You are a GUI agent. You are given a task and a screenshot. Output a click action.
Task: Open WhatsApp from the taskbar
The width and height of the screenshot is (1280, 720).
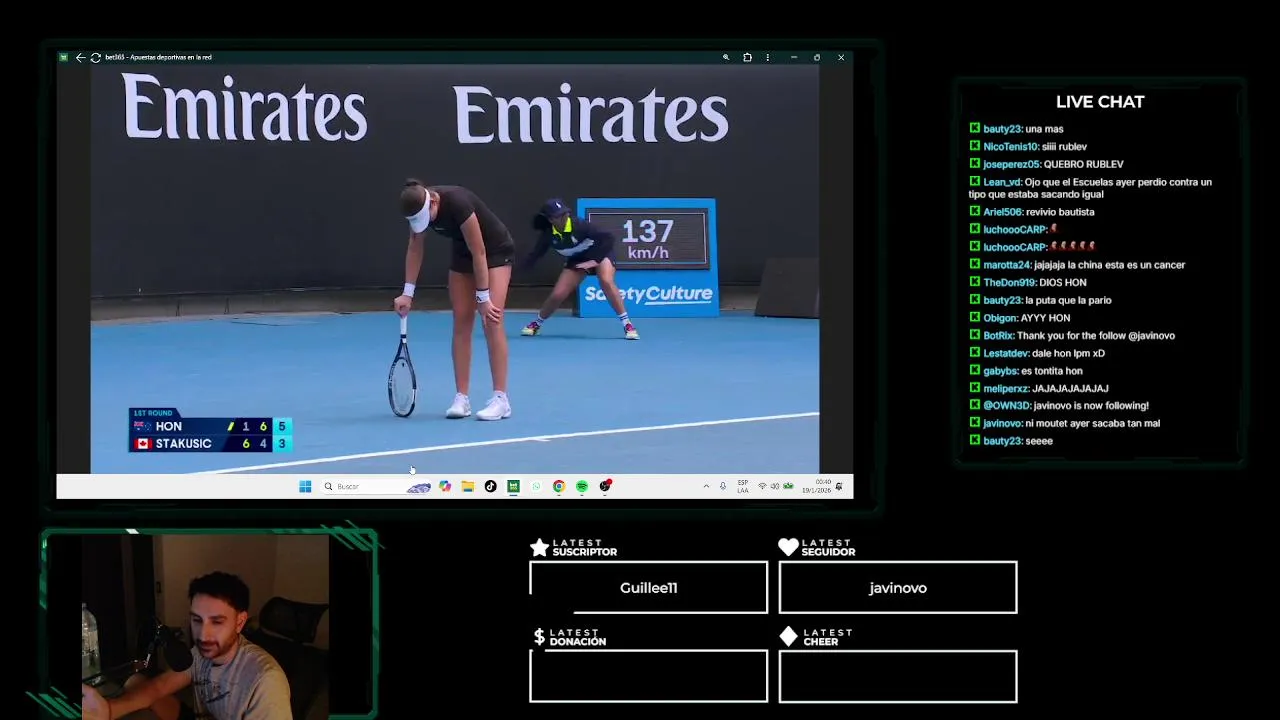point(536,486)
